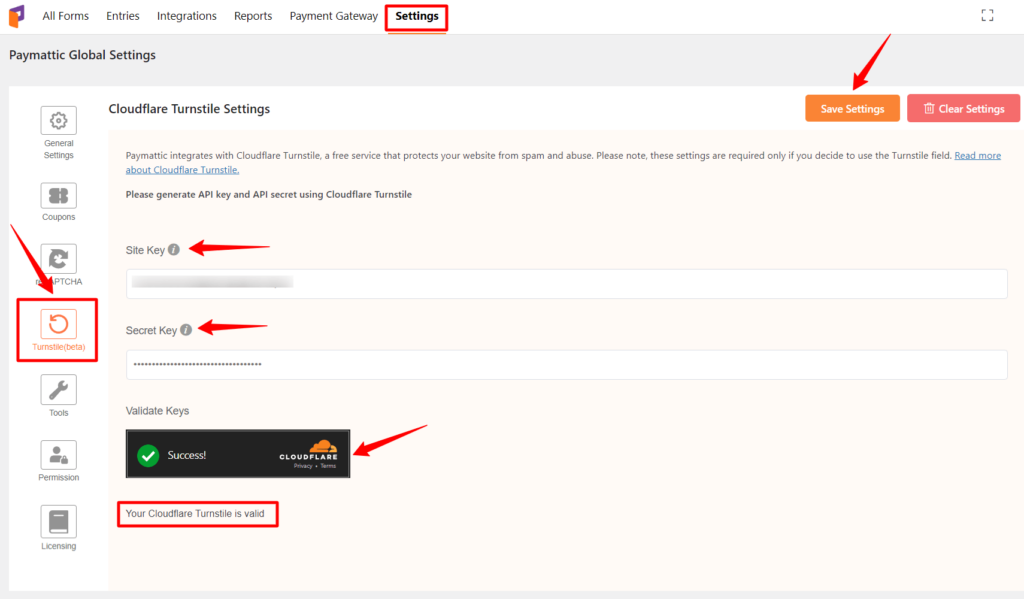Toggle the fullscreen icon at top right

point(987,16)
